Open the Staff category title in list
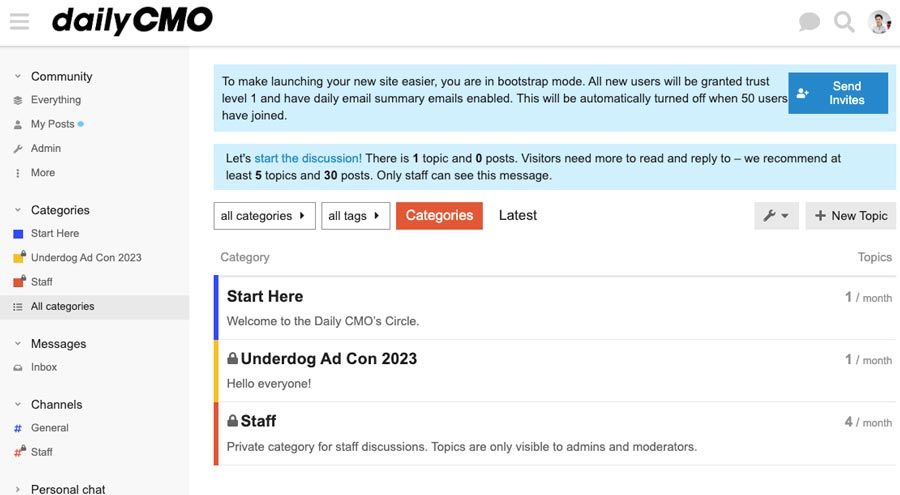Image resolution: width=900 pixels, height=495 pixels. (258, 421)
